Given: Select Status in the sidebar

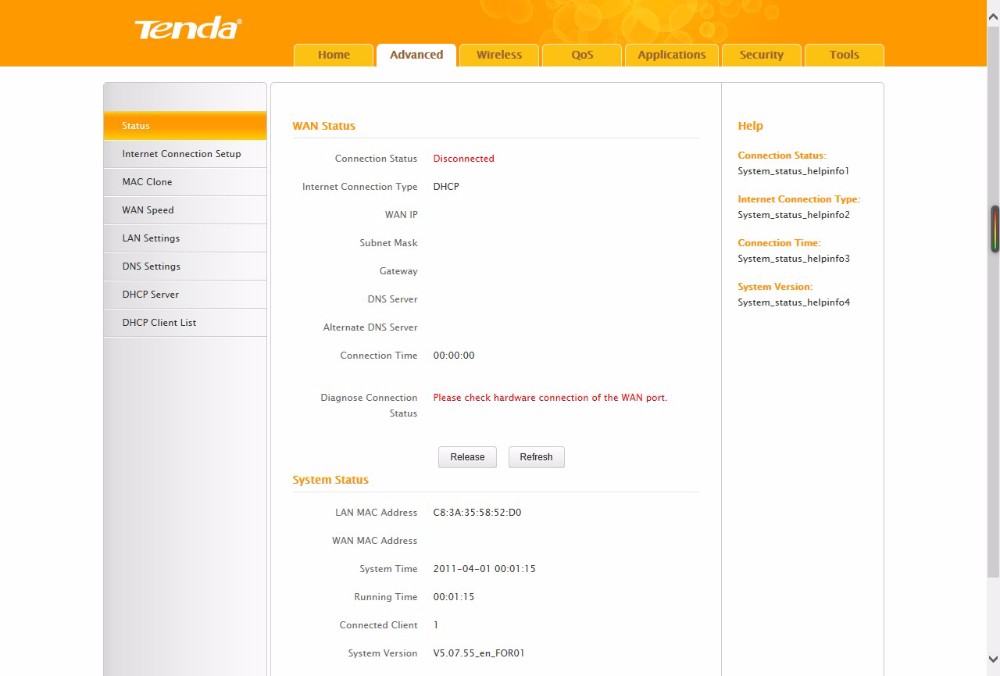Looking at the screenshot, I should 185,126.
